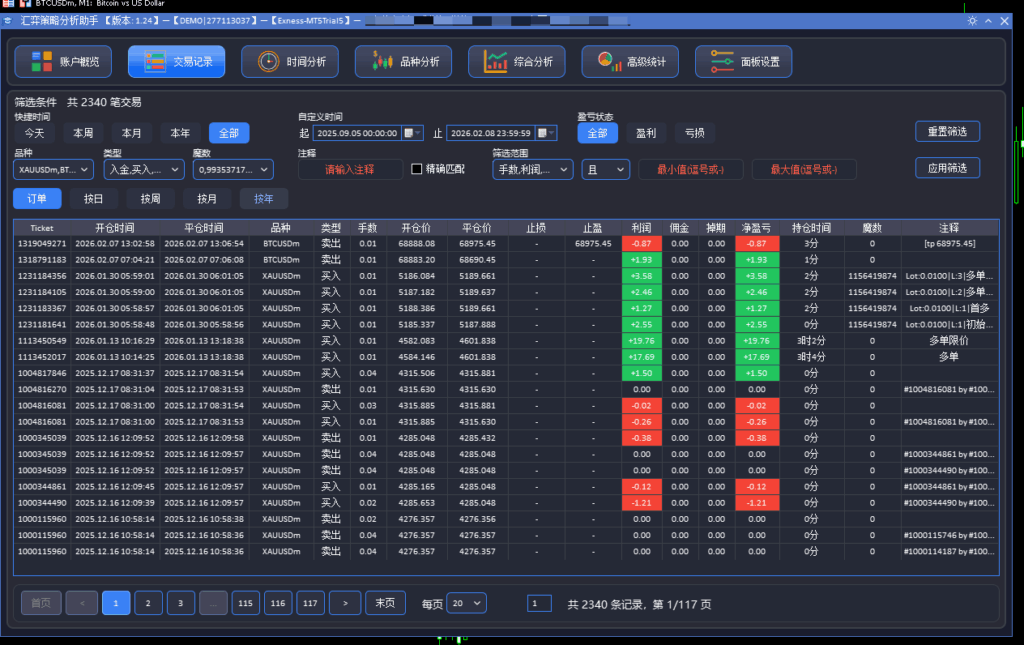Switch to the 按月 tab
Image resolution: width=1024 pixels, height=645 pixels.
tap(207, 198)
